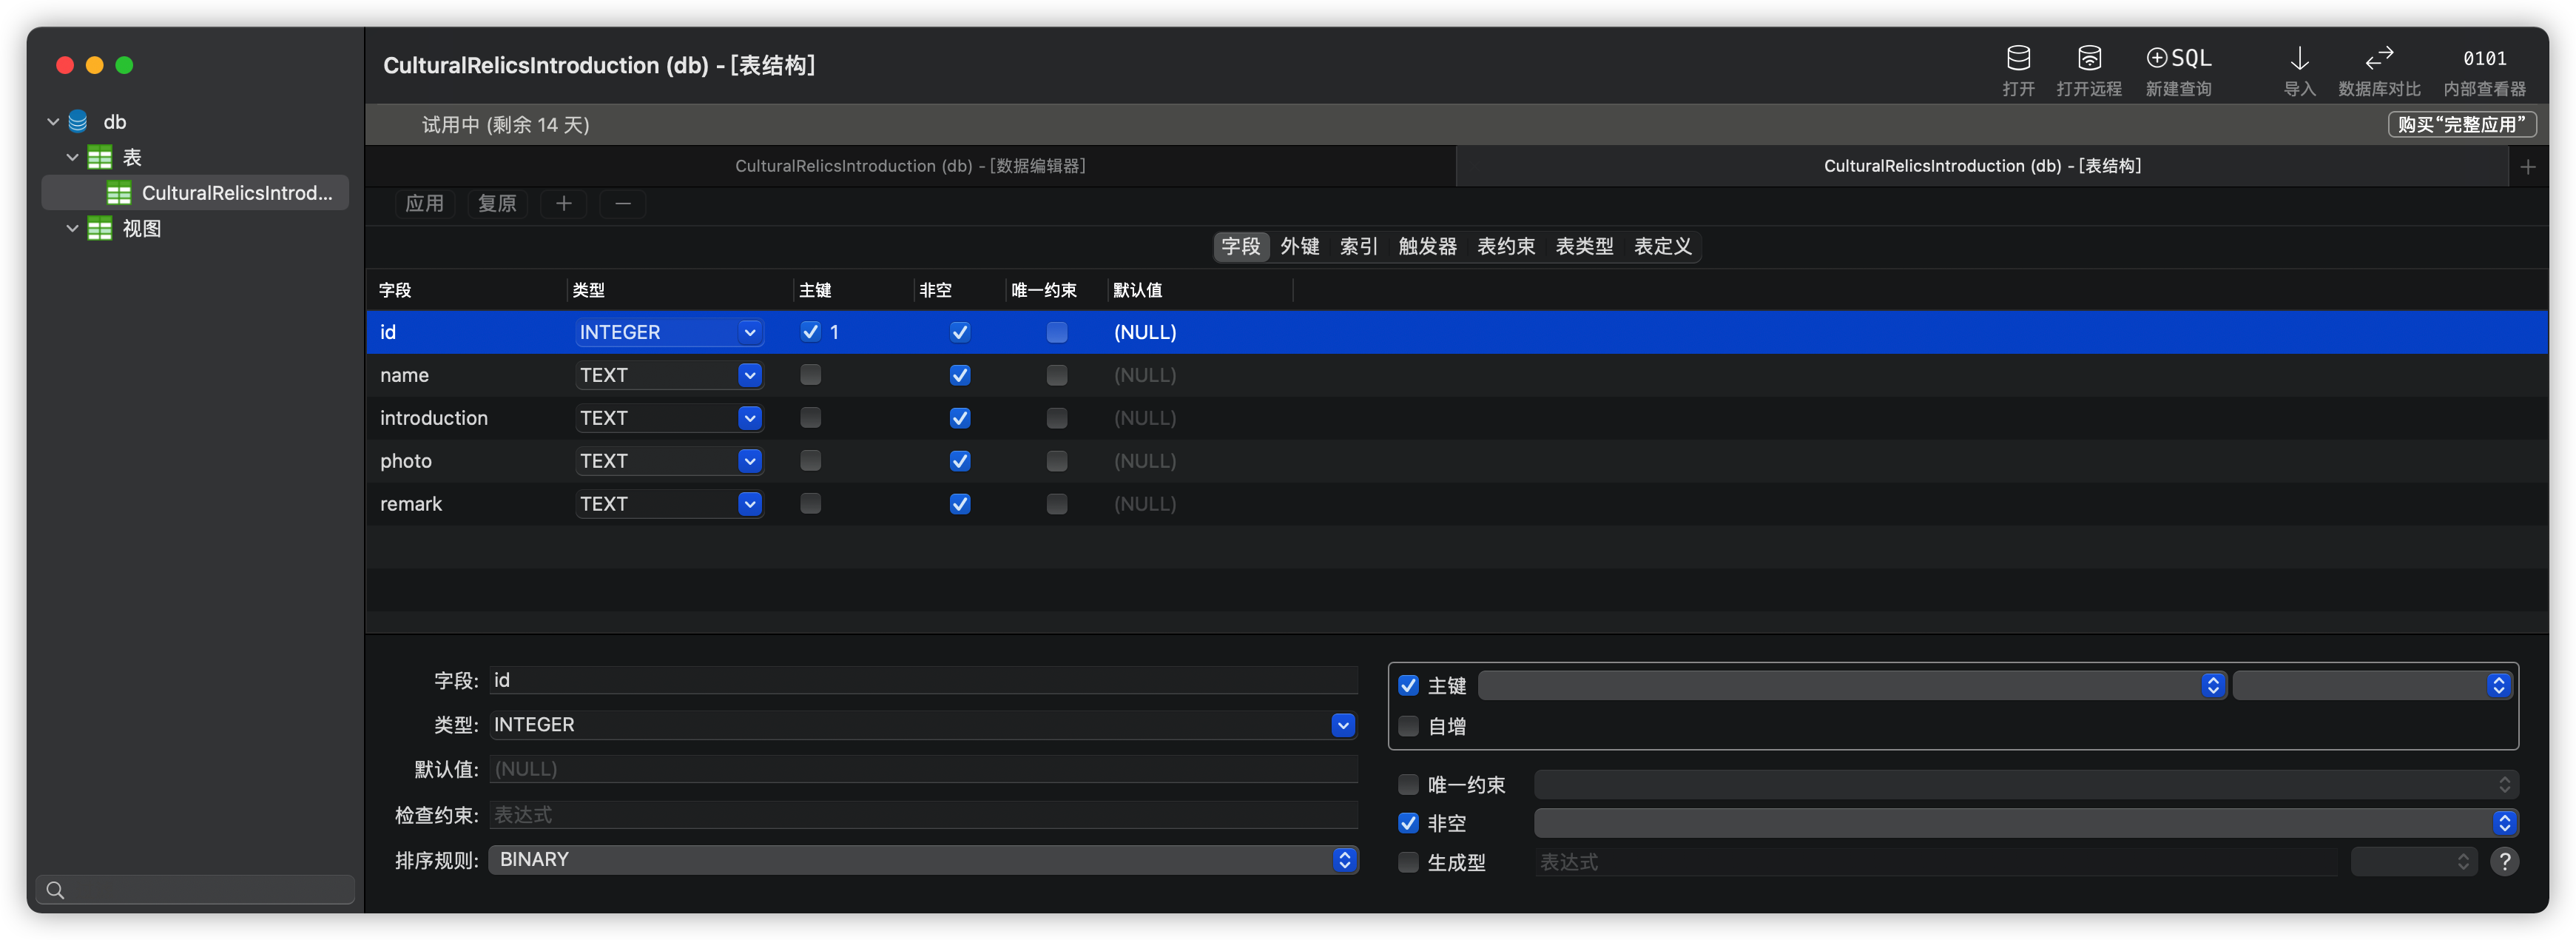Click the Open Remote database icon
The width and height of the screenshot is (2576, 940).
pyautogui.click(x=2089, y=59)
